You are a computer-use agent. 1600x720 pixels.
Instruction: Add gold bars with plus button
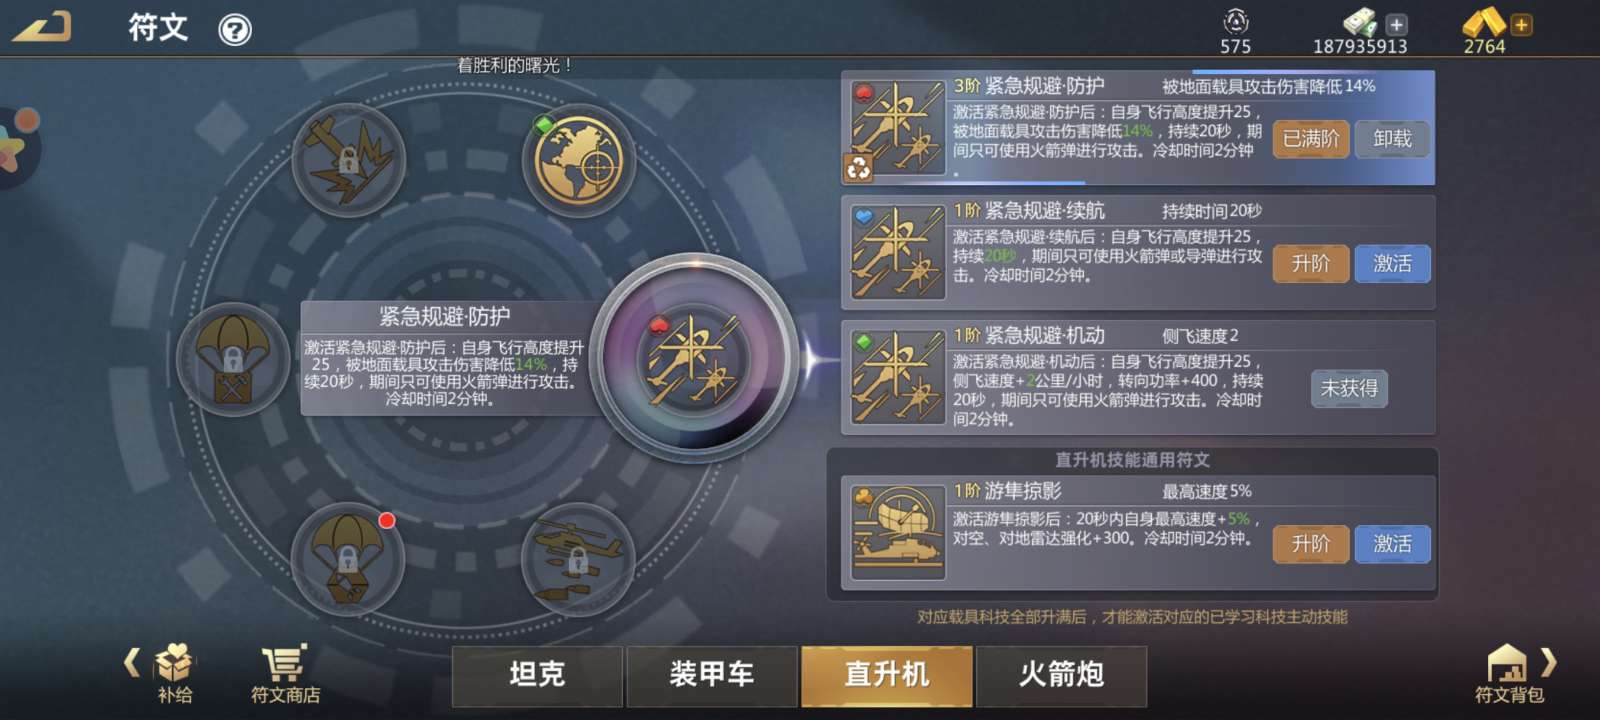point(1521,25)
